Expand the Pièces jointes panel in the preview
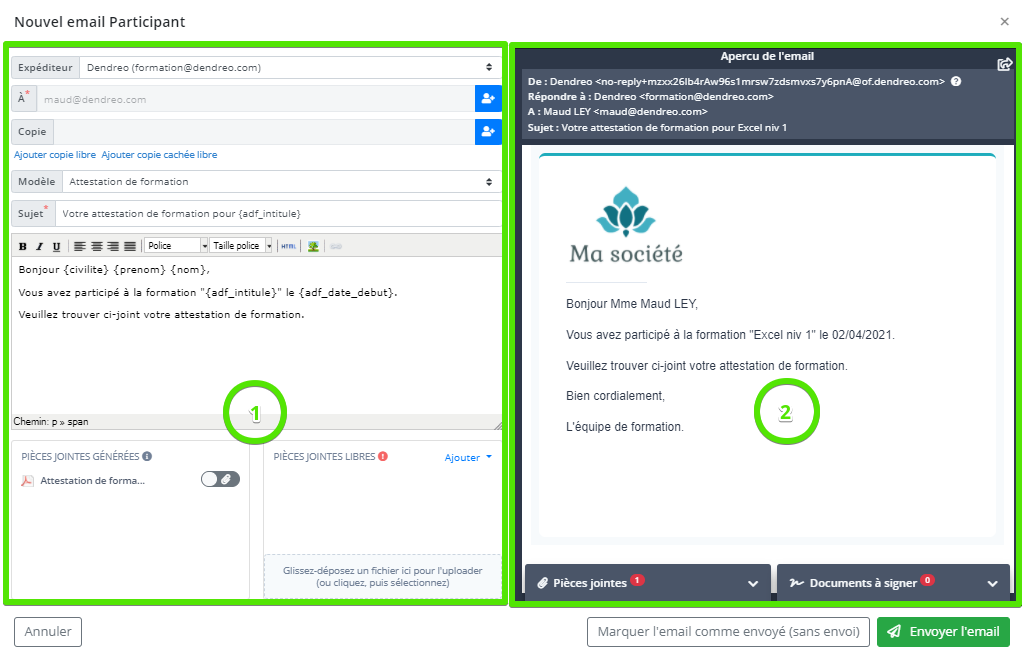Screen dimensions: 1027x657 [x=648, y=583]
